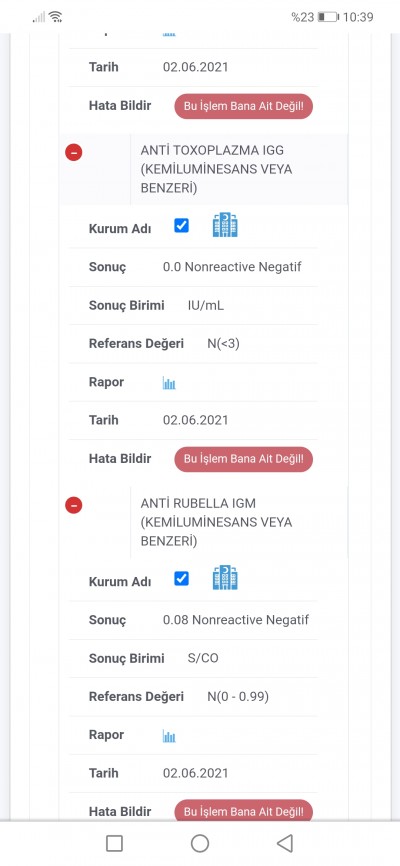Tap the Android home circle button

coord(200,843)
